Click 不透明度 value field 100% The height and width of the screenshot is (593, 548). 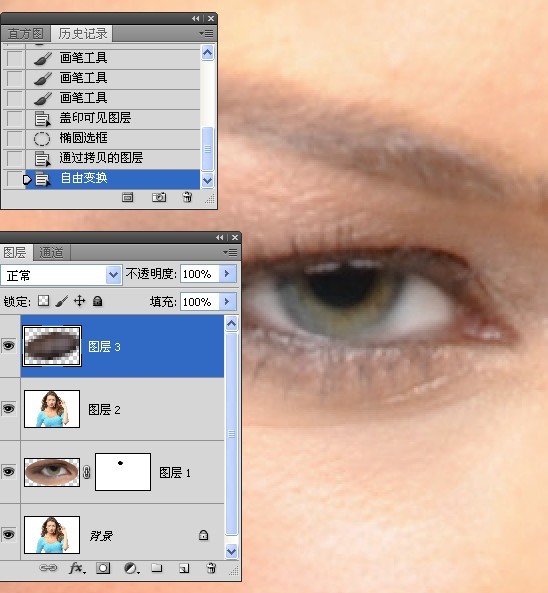(200, 273)
